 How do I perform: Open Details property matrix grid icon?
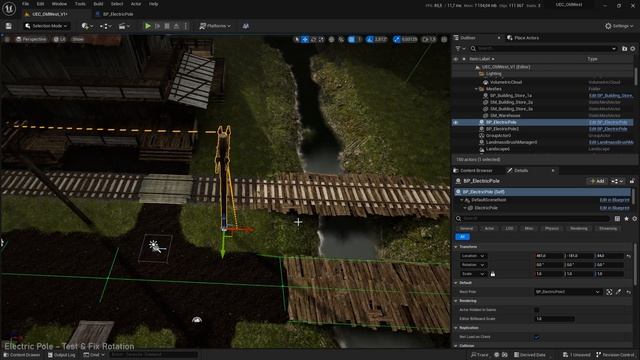[x=617, y=219]
